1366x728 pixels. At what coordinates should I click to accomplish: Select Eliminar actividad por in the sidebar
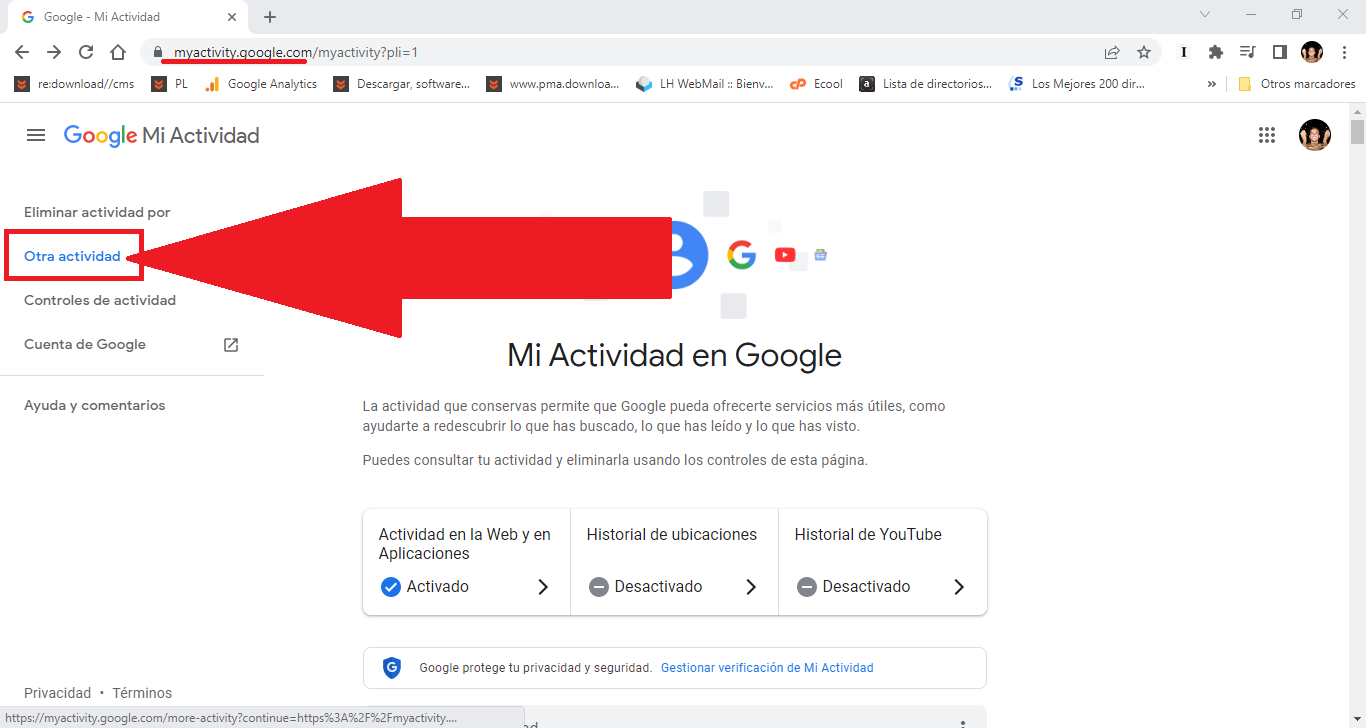97,213
